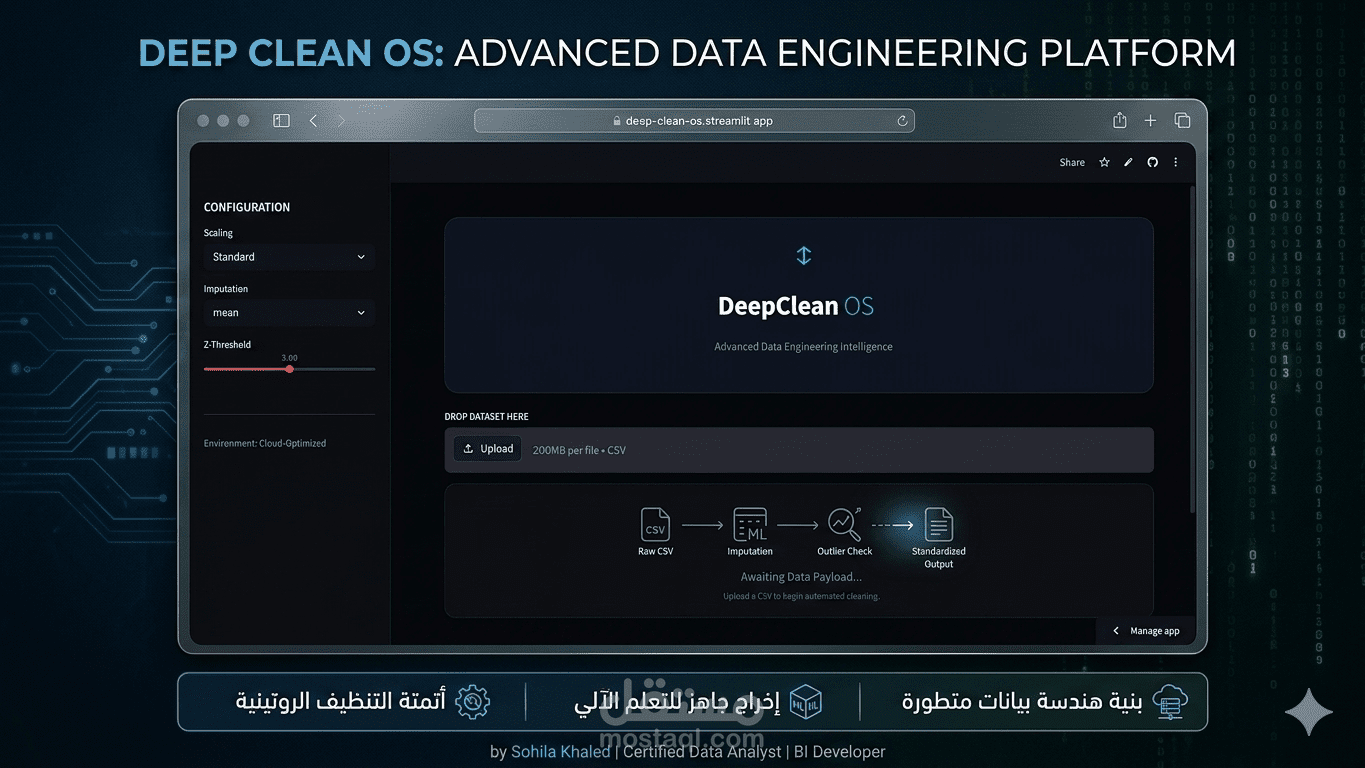
Task: Click the cloud server icon in footer banner
Action: (1169, 702)
